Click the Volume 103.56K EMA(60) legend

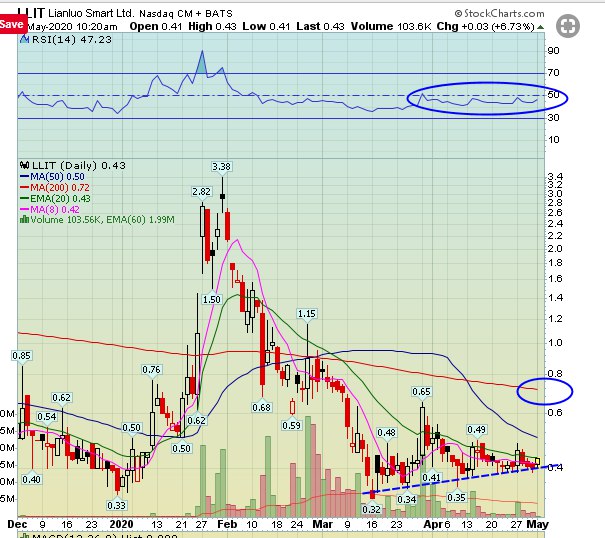98,220
